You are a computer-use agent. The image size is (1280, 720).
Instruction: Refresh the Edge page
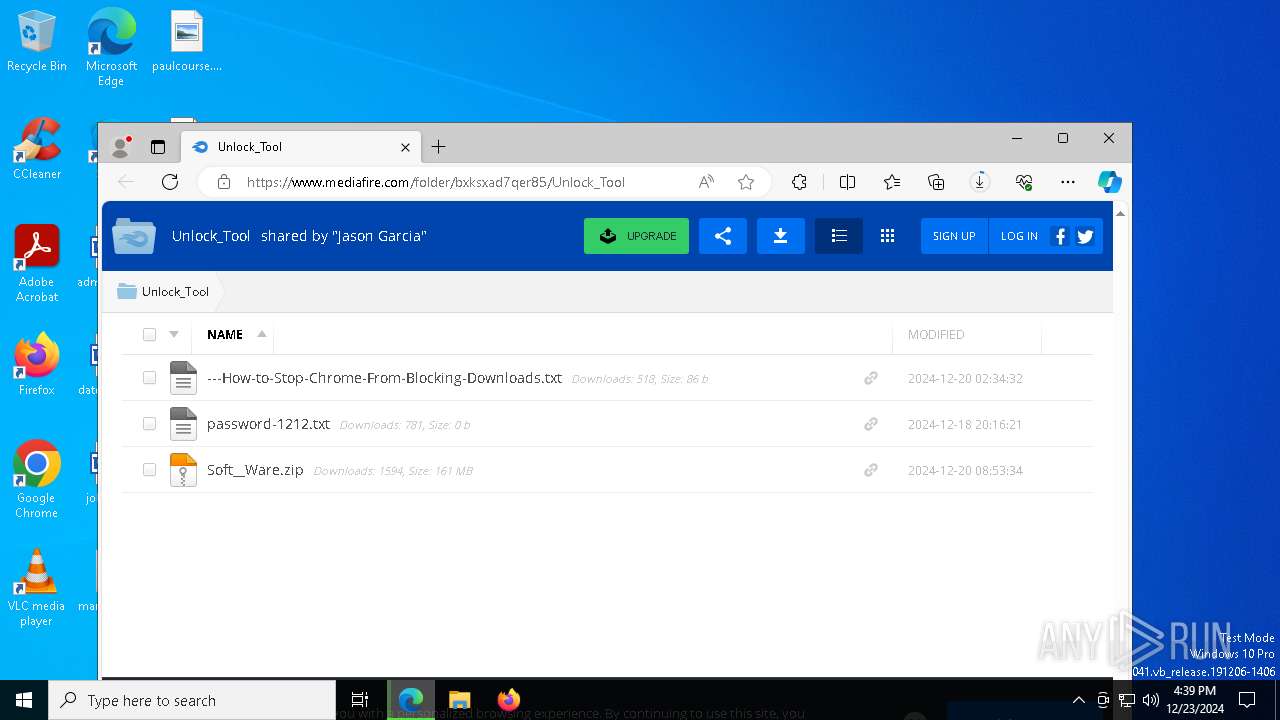pos(170,182)
